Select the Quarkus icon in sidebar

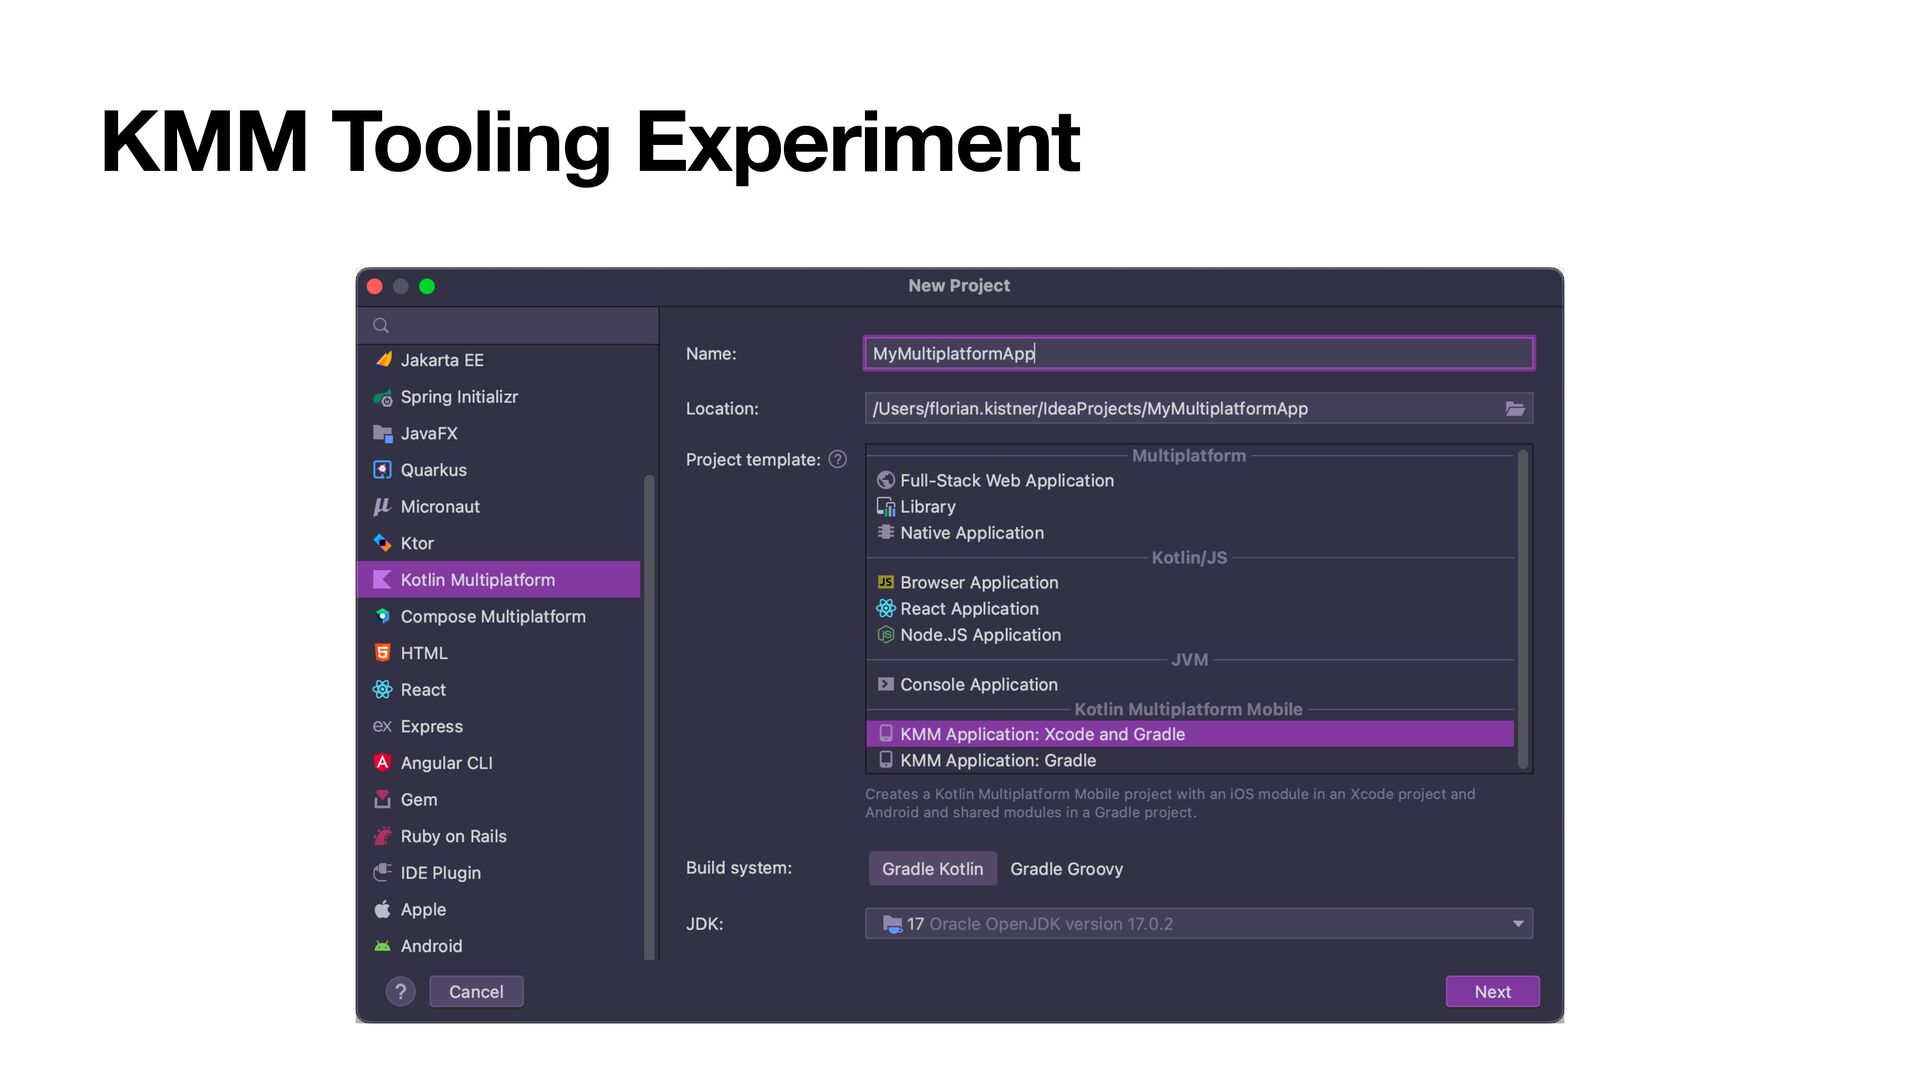(x=383, y=470)
